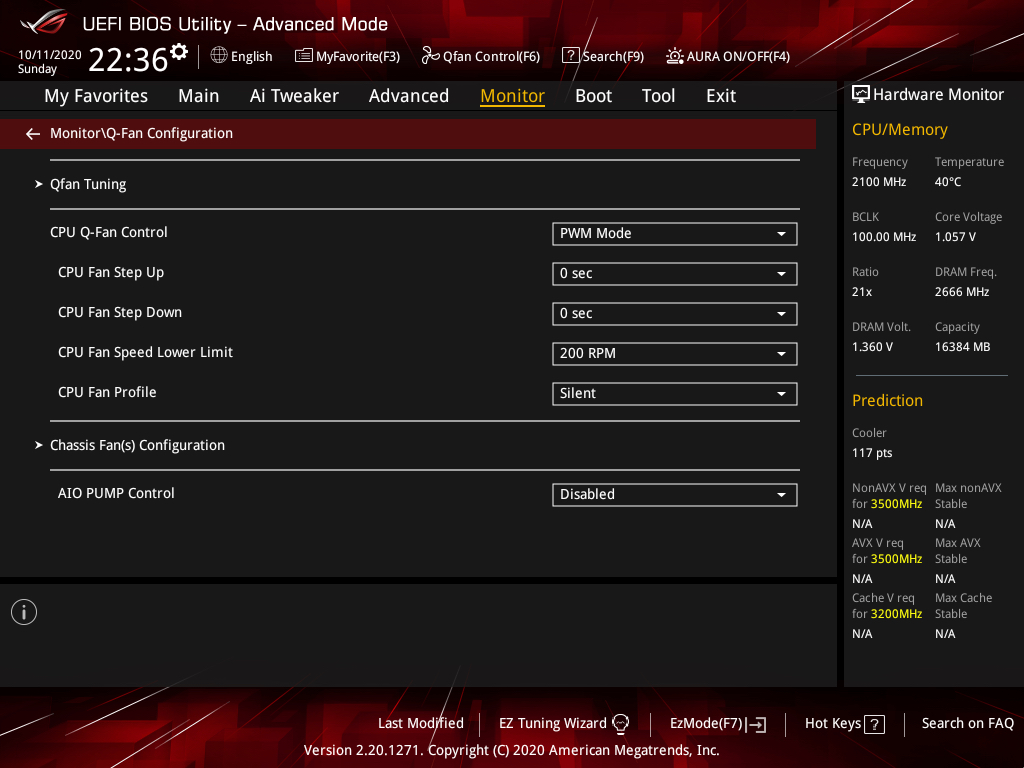Viewport: 1024px width, 768px height.
Task: Select the Monitor tab
Action: point(513,96)
